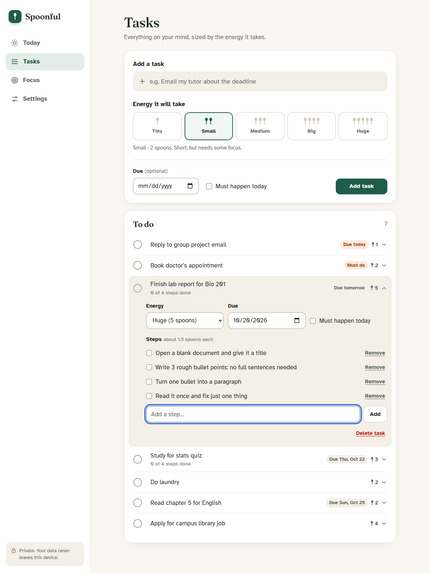430x573 pixels.
Task: Expand Reply to group project email task
Action: 384,244
